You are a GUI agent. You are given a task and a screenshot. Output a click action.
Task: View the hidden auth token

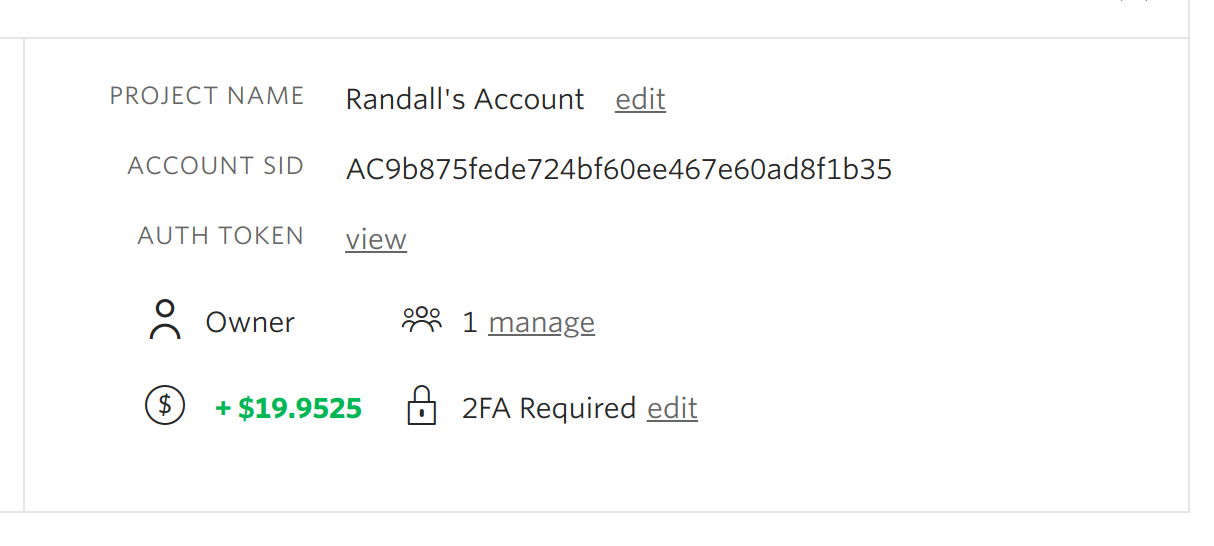point(376,240)
